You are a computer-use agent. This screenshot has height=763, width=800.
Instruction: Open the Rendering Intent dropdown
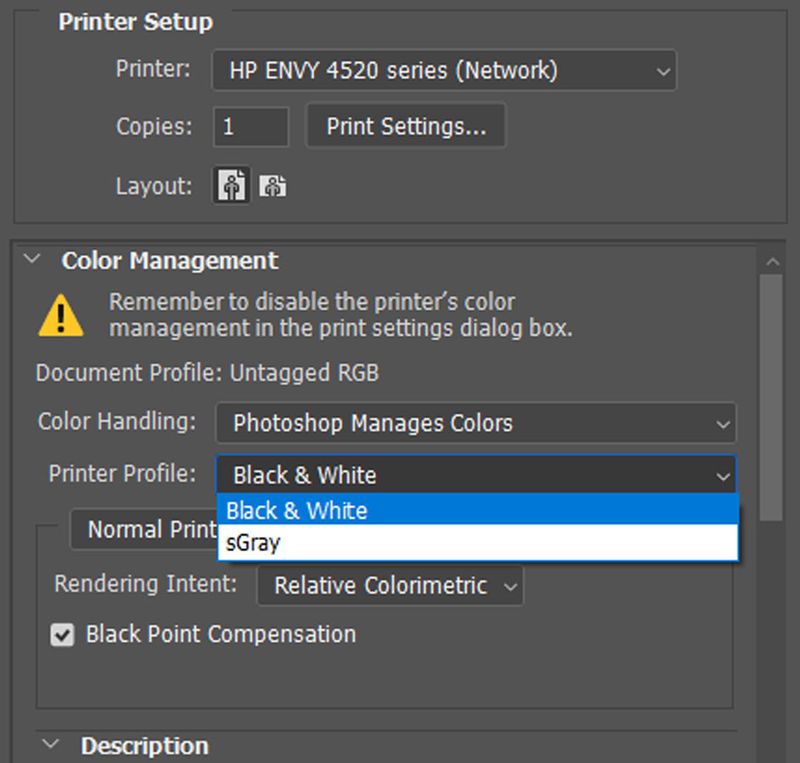click(x=390, y=586)
